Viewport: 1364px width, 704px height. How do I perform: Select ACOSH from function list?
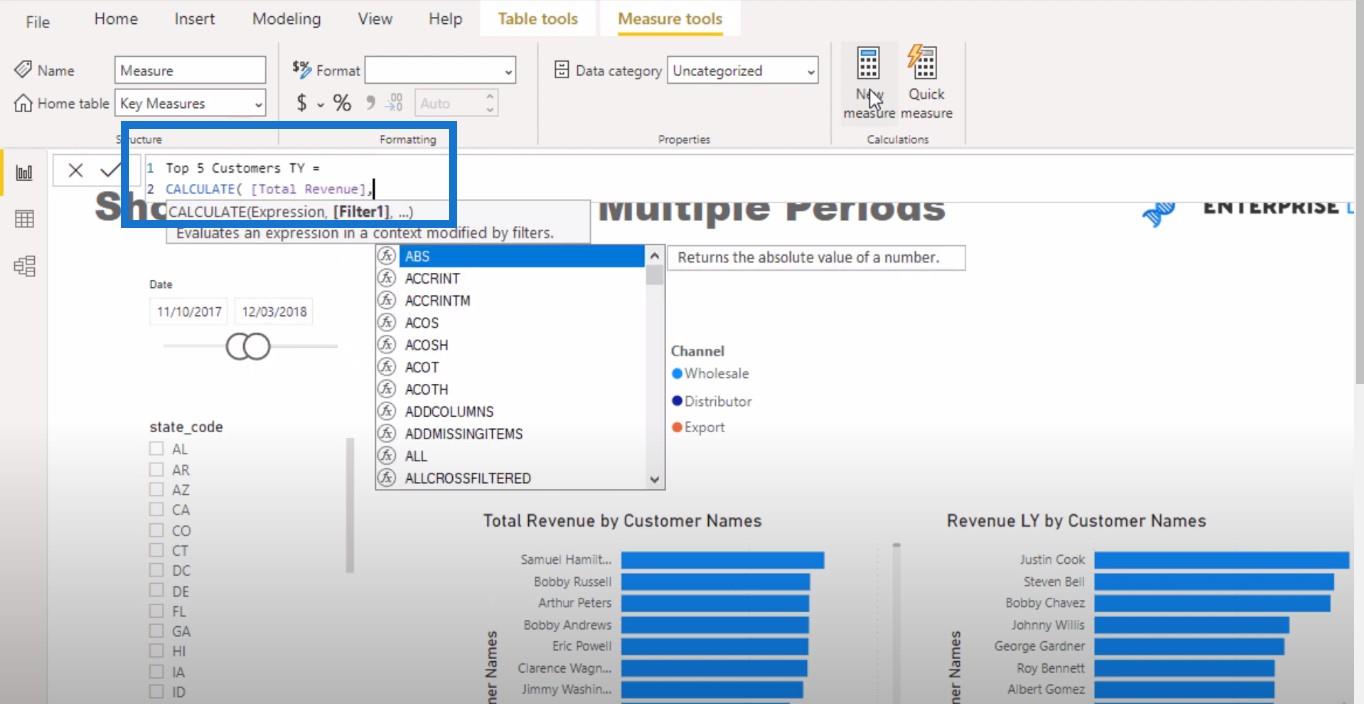click(x=426, y=345)
